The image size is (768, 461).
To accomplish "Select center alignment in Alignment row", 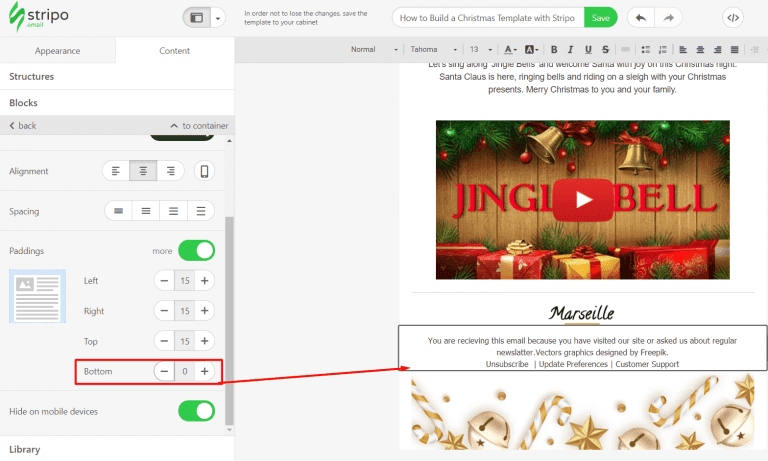I will click(144, 171).
